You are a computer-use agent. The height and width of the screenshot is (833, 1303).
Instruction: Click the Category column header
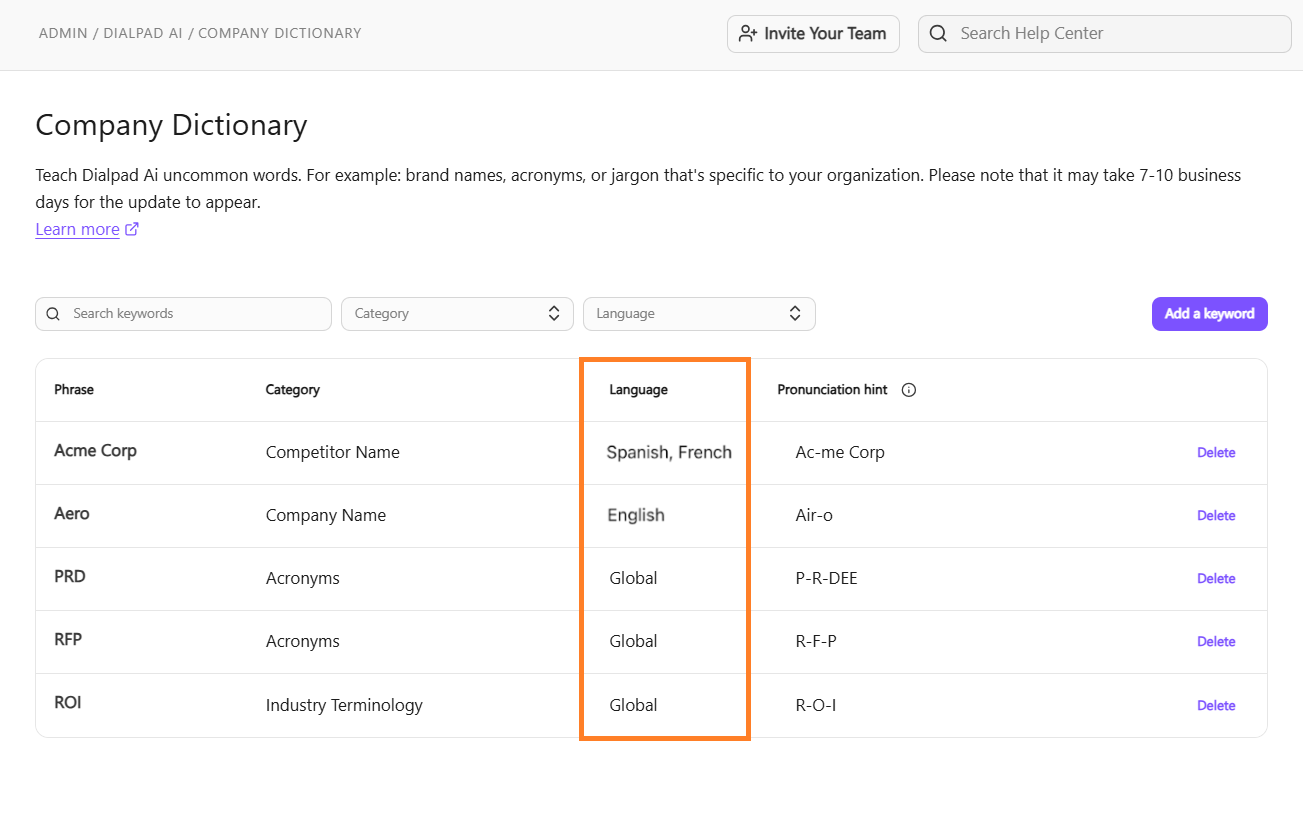tap(292, 390)
